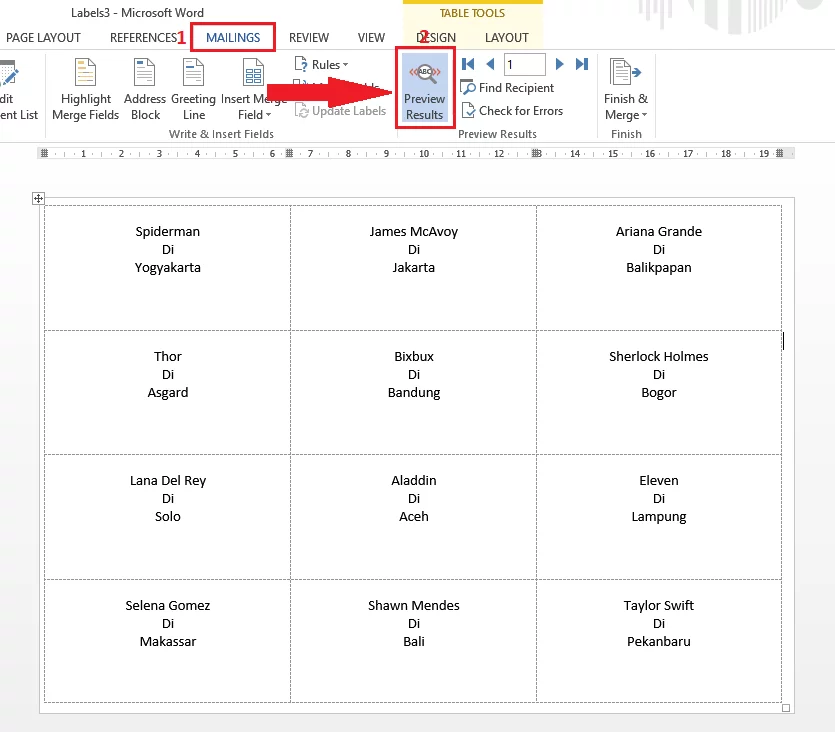Image resolution: width=835 pixels, height=732 pixels.
Task: Click the Taylor Swift label text
Action: click(659, 605)
